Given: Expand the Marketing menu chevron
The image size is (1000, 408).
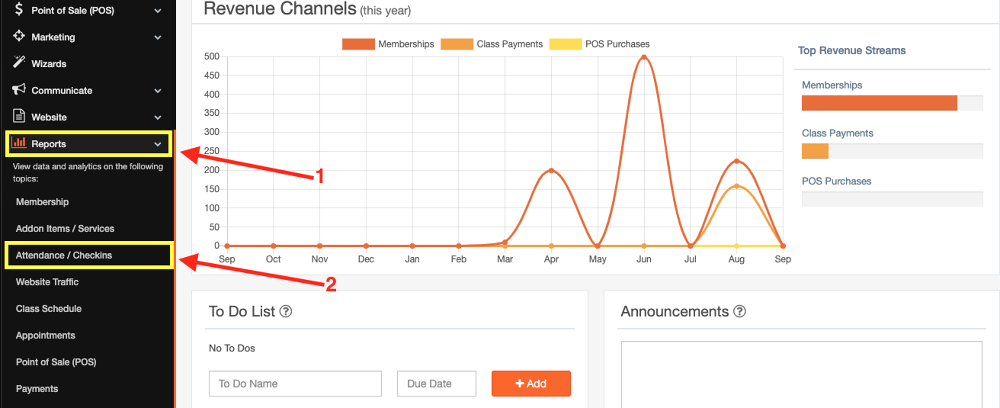Looking at the screenshot, I should 158,37.
